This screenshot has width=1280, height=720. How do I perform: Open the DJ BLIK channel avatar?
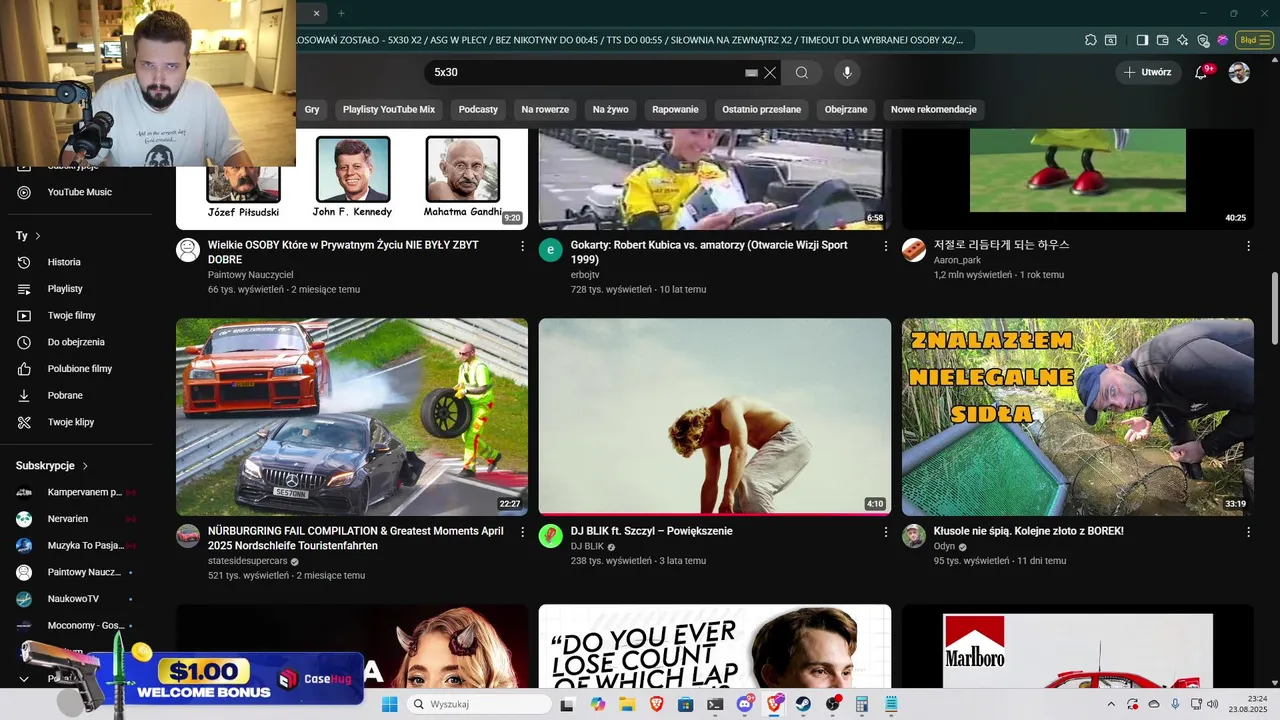(551, 536)
